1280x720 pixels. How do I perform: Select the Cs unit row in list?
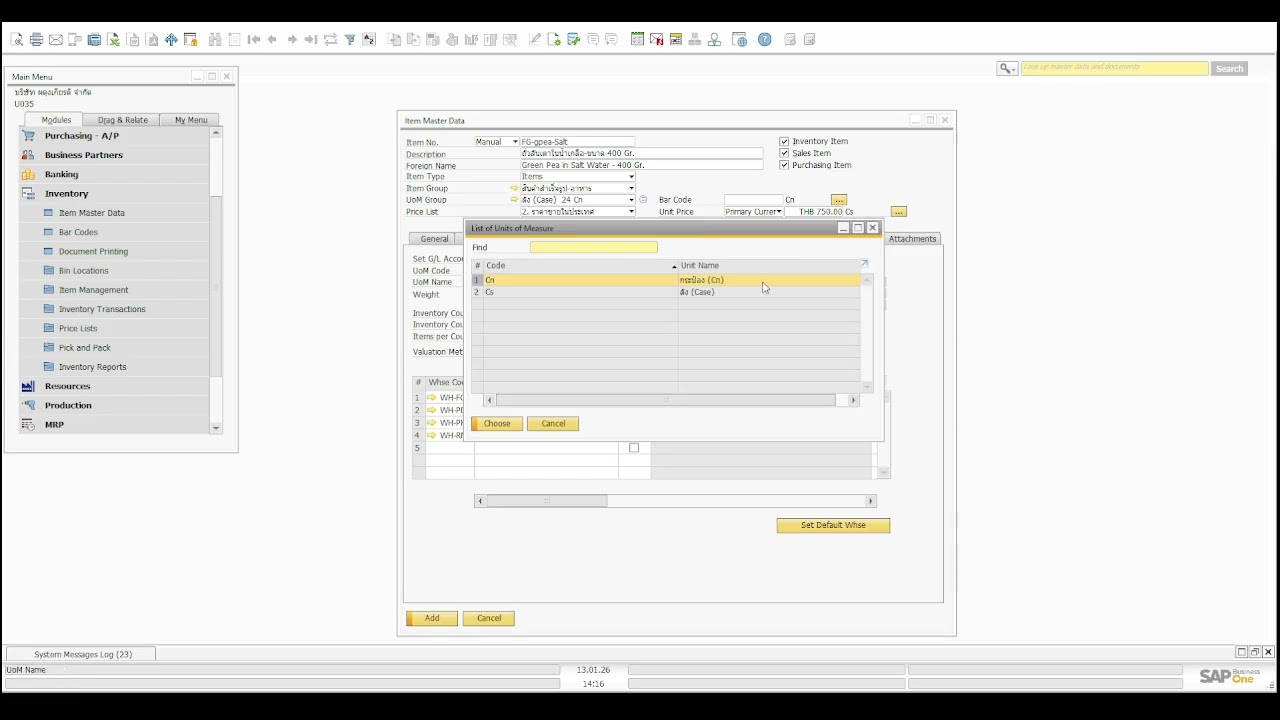666,292
